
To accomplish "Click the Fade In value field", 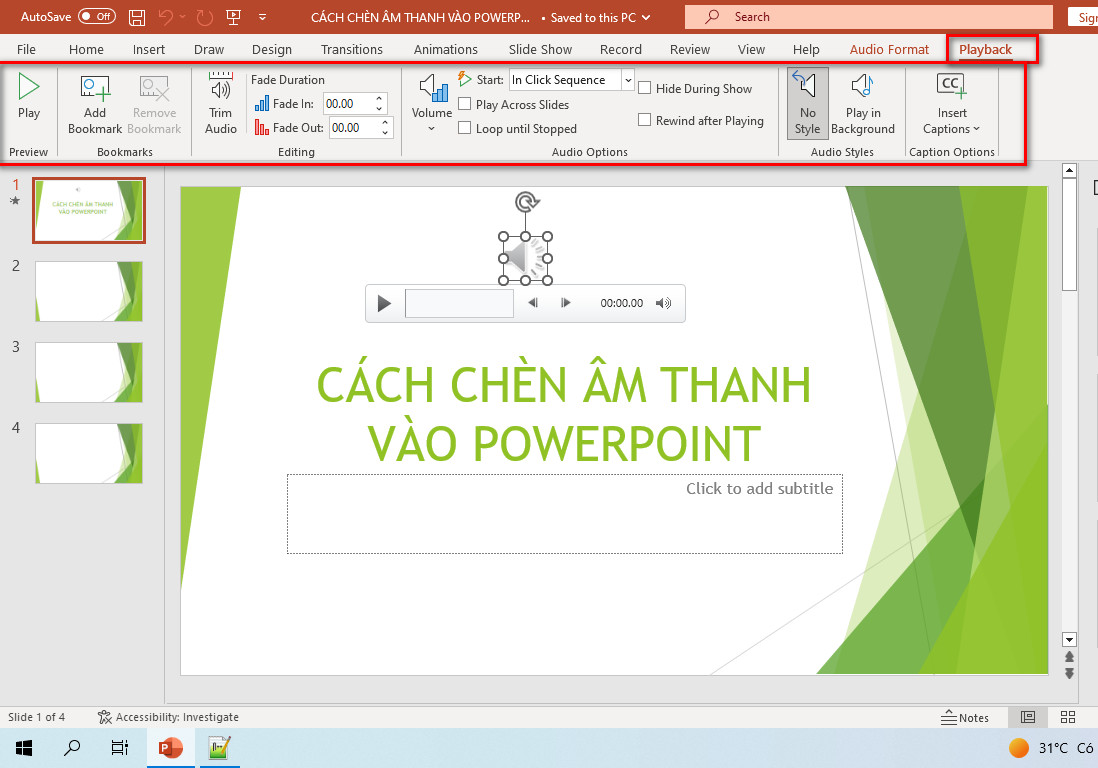I will coord(347,104).
